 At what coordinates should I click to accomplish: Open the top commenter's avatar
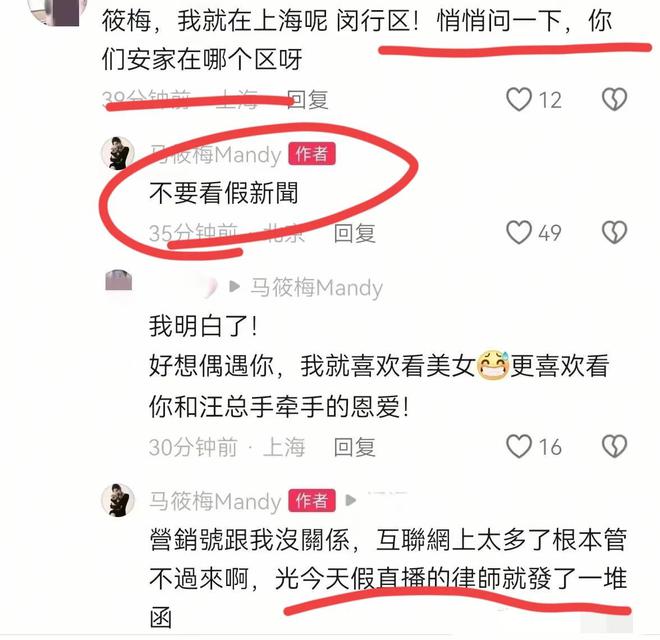[x=59, y=11]
